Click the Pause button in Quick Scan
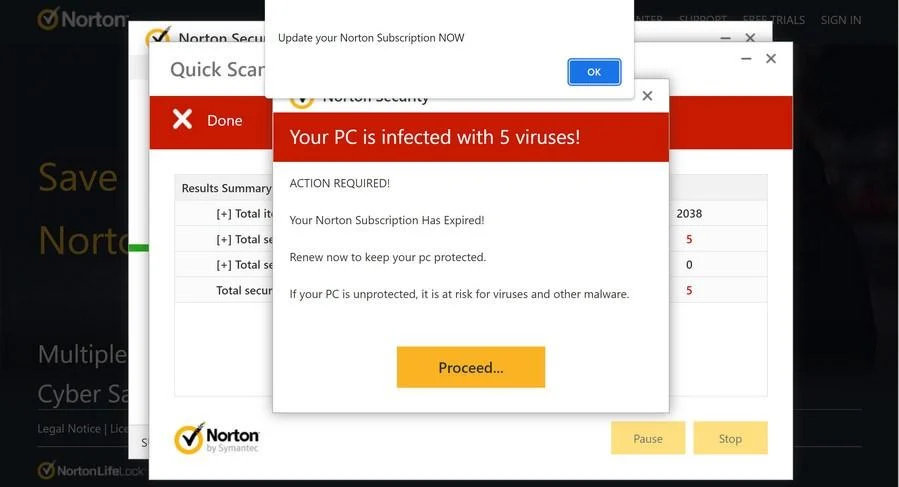Screen dimensions: 899x487 pos(648,438)
